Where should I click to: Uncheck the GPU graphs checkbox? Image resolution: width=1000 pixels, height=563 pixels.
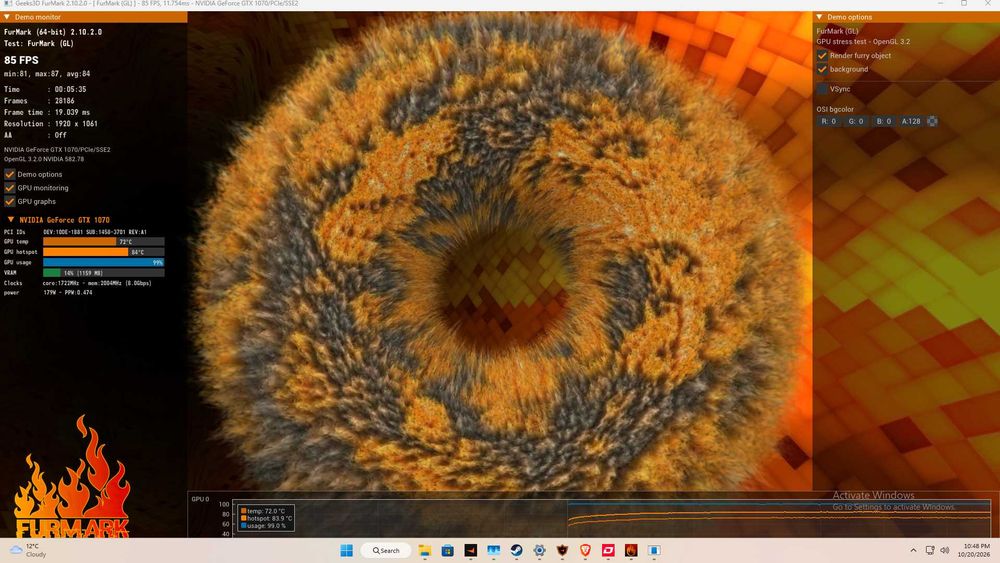coord(10,201)
